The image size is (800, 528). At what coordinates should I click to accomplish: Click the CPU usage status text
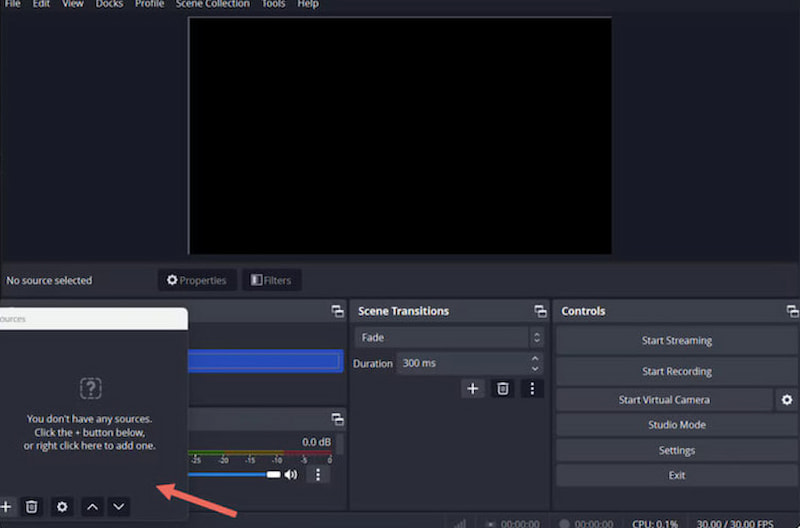tap(655, 523)
